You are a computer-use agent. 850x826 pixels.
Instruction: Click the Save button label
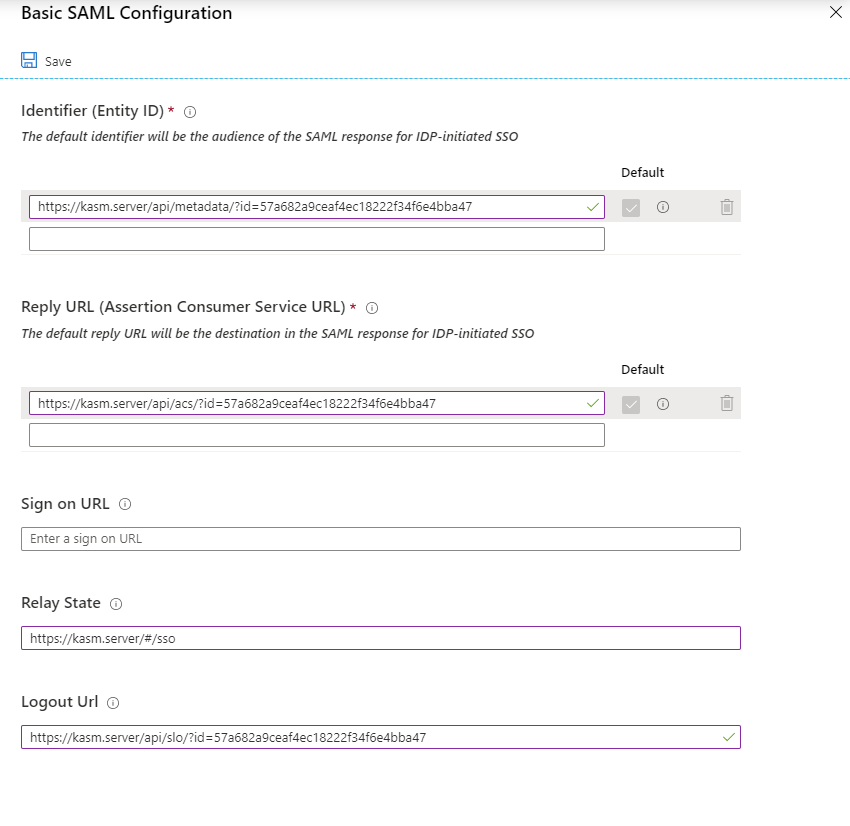click(x=56, y=61)
